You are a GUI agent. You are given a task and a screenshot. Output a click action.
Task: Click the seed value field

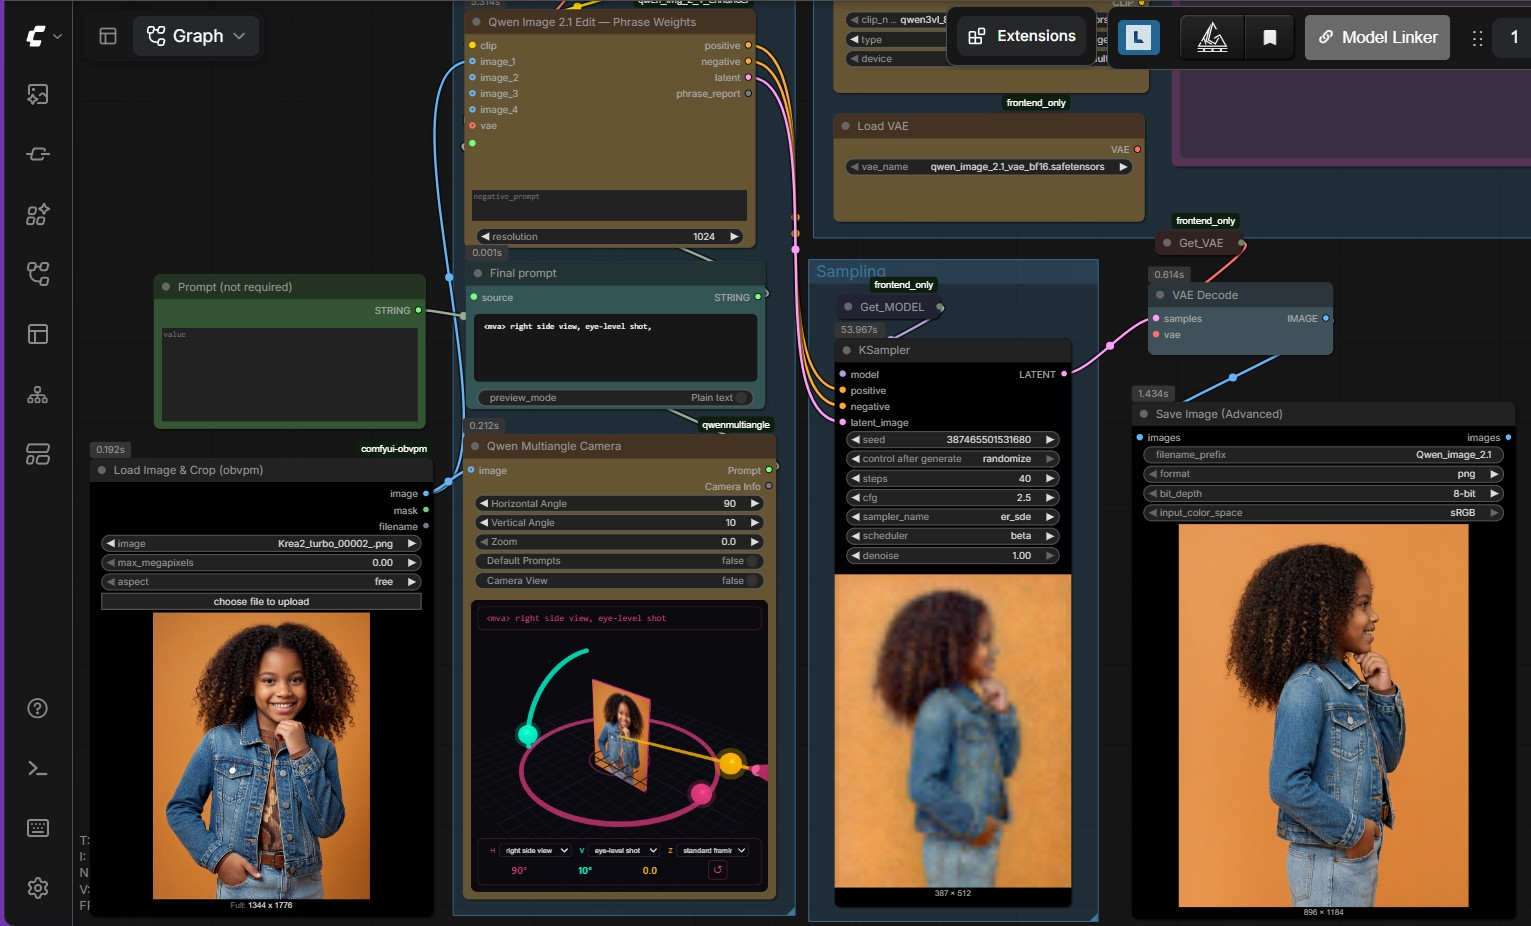952,440
